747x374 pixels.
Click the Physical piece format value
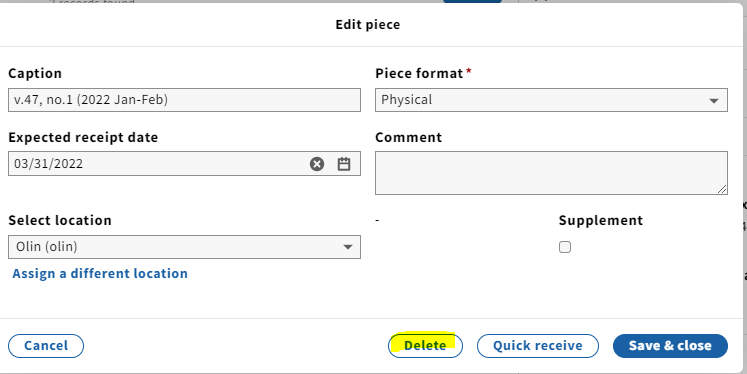tap(407, 100)
